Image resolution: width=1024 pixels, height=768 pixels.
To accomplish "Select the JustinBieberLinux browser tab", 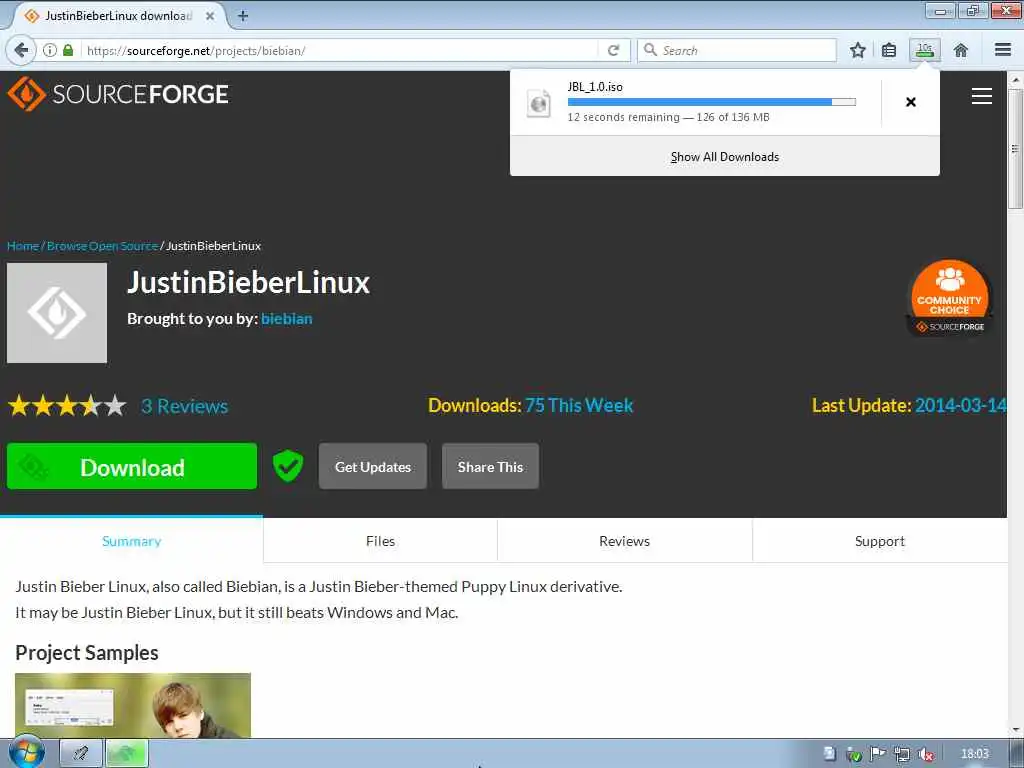I will [x=118, y=16].
